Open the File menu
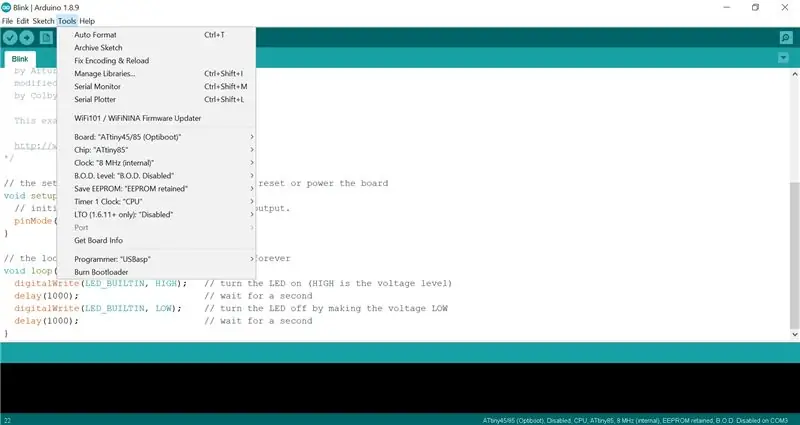 7,21
